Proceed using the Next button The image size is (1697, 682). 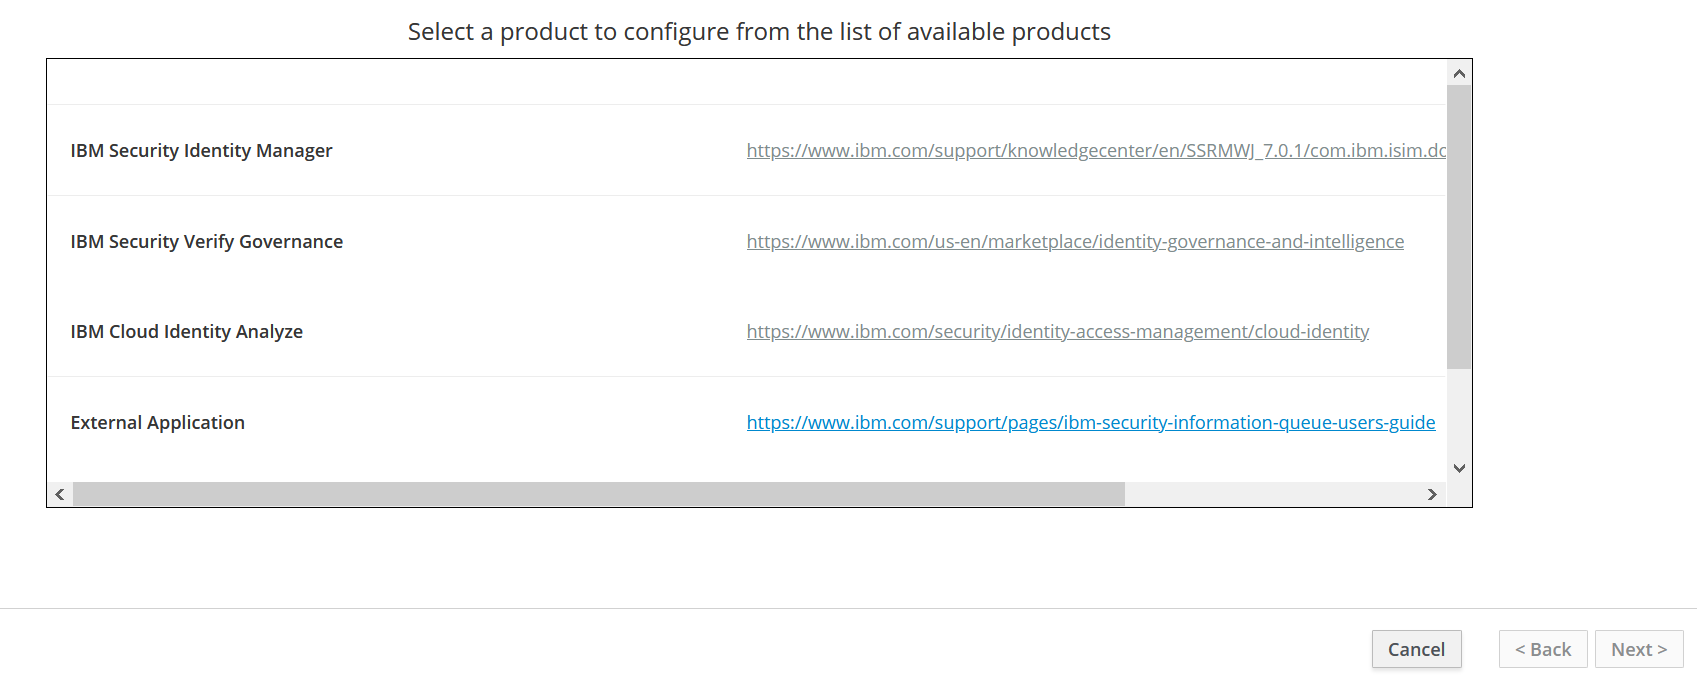coord(1638,650)
